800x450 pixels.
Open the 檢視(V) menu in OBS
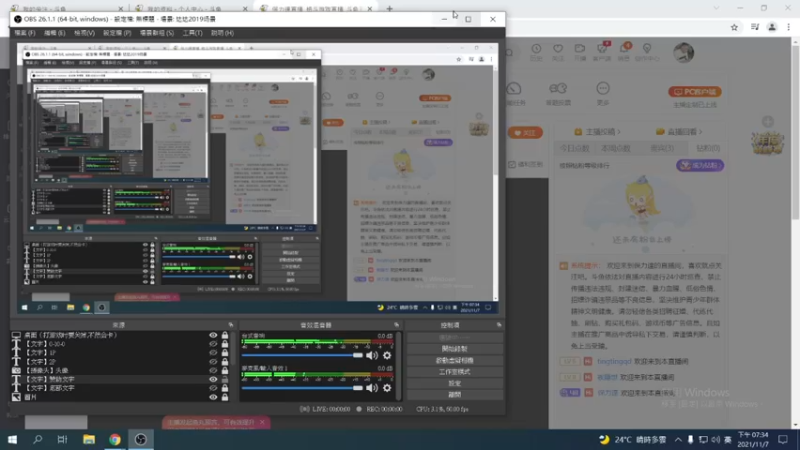coord(84,33)
